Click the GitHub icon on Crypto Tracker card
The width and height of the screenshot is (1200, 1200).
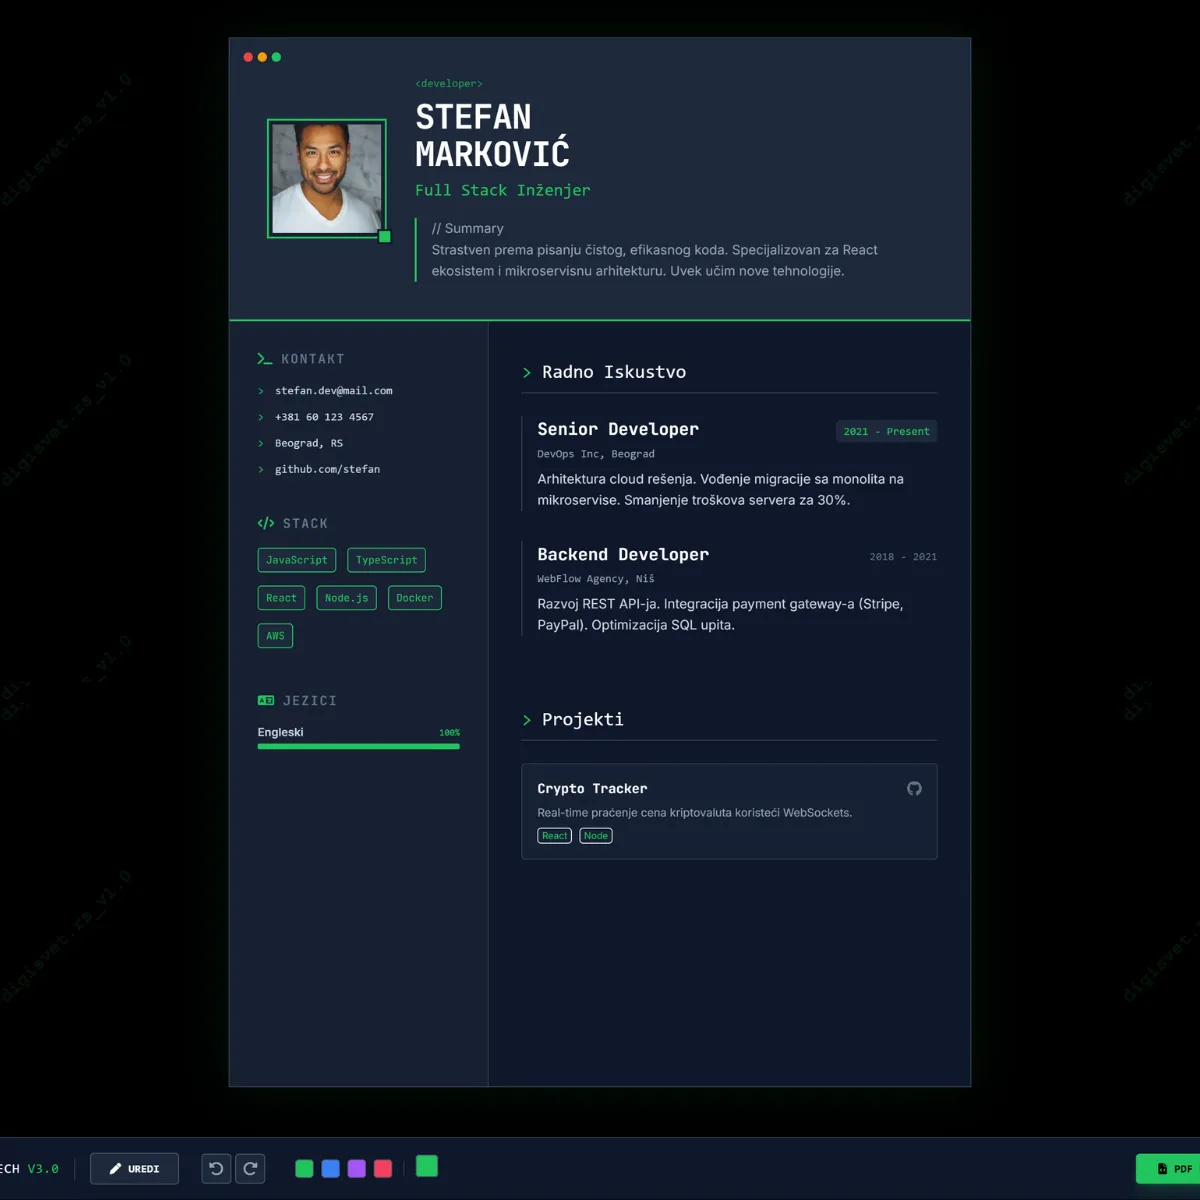tap(914, 788)
